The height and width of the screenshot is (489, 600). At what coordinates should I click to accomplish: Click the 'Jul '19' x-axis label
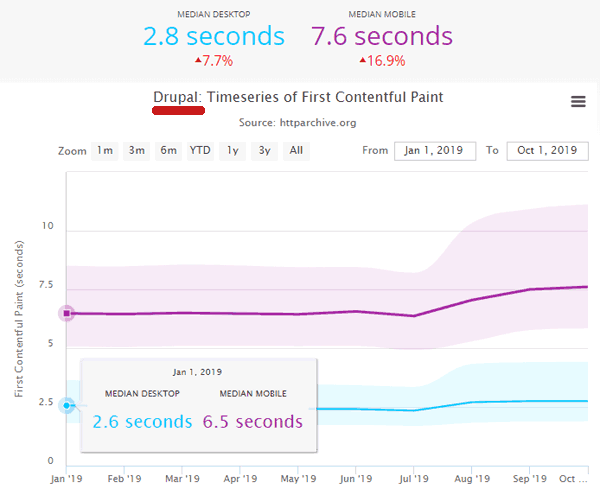(414, 479)
